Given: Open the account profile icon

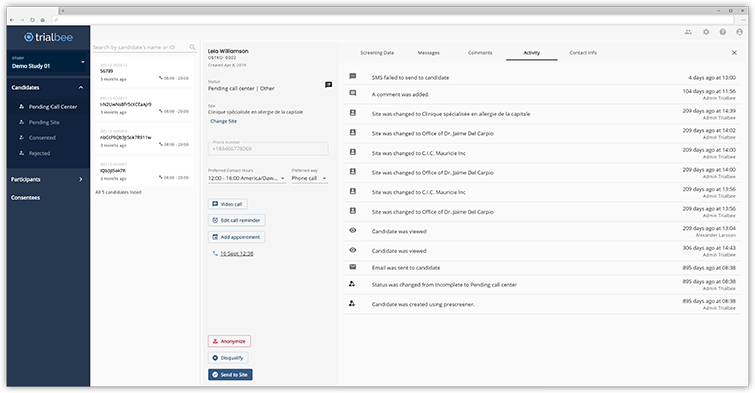Looking at the screenshot, I should click(x=740, y=32).
